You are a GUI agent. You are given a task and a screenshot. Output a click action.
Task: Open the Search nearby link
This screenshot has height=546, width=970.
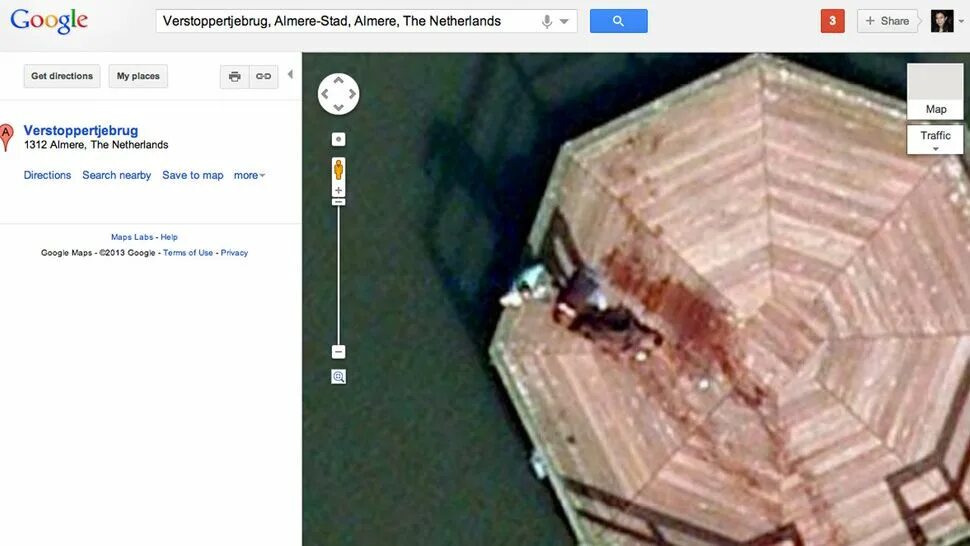coord(116,175)
